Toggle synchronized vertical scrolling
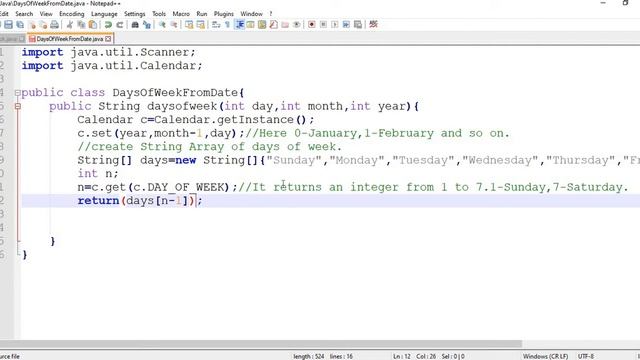Screen dimensions: 640x360 pos(189,24)
